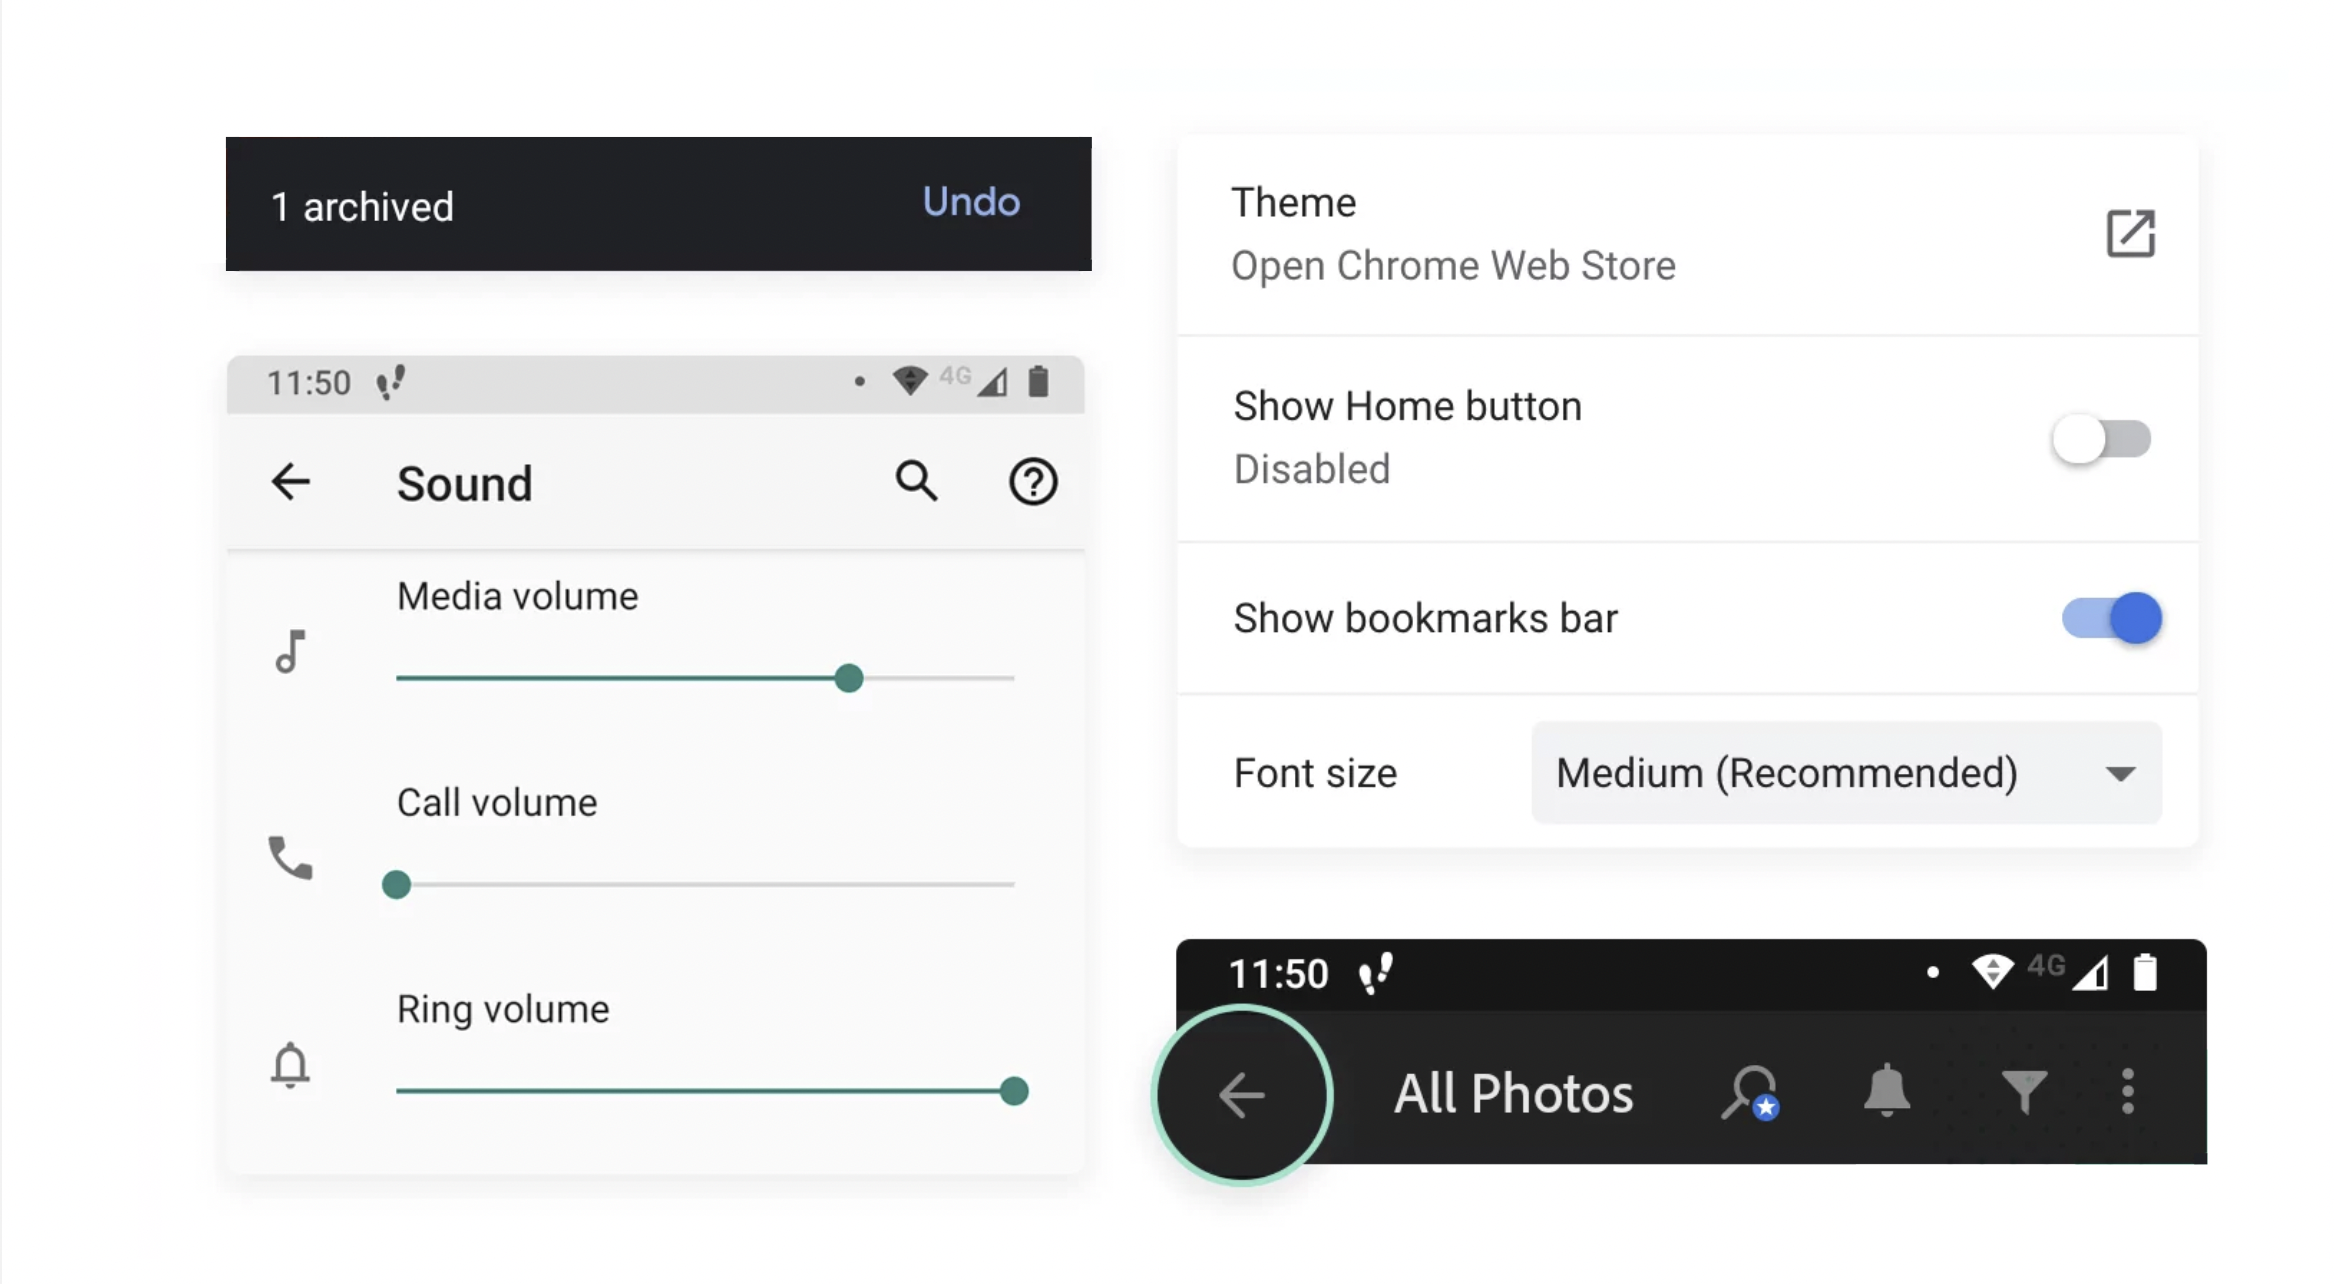Click the Wi-Fi icon in the Sound status bar
The height and width of the screenshot is (1284, 2334).
pyautogui.click(x=910, y=381)
